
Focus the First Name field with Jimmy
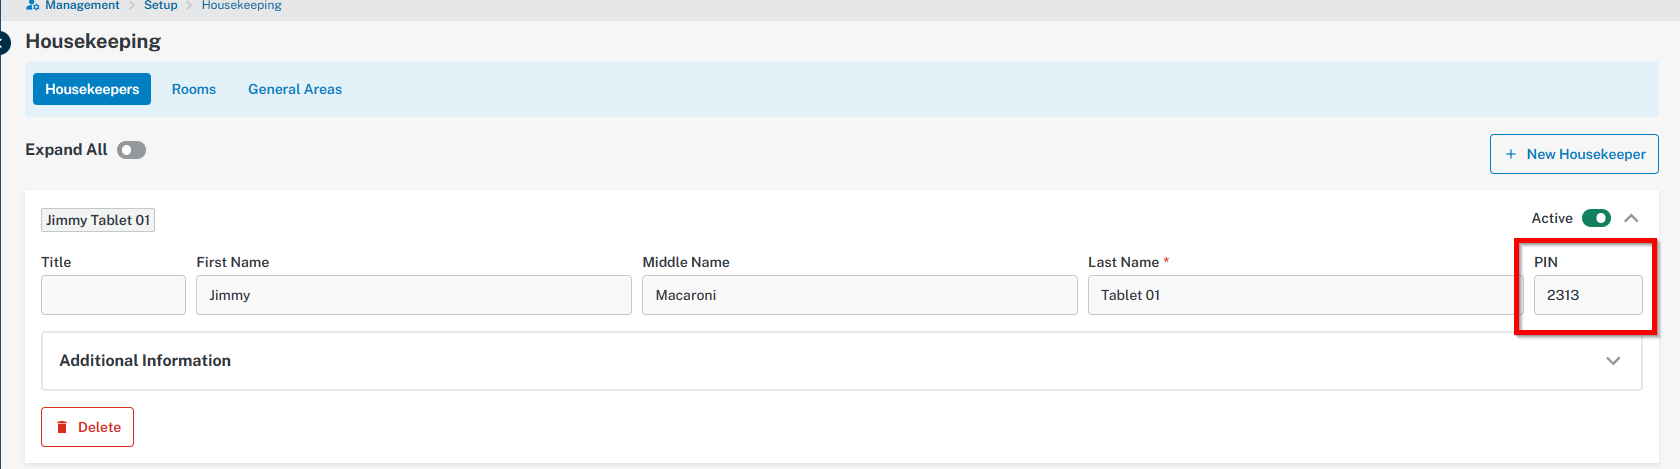414,295
